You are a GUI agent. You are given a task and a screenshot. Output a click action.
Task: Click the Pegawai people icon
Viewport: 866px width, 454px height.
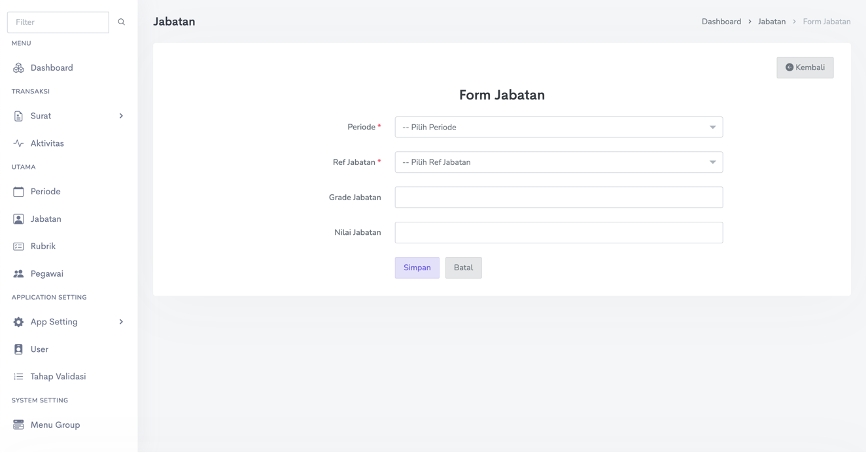[17, 273]
